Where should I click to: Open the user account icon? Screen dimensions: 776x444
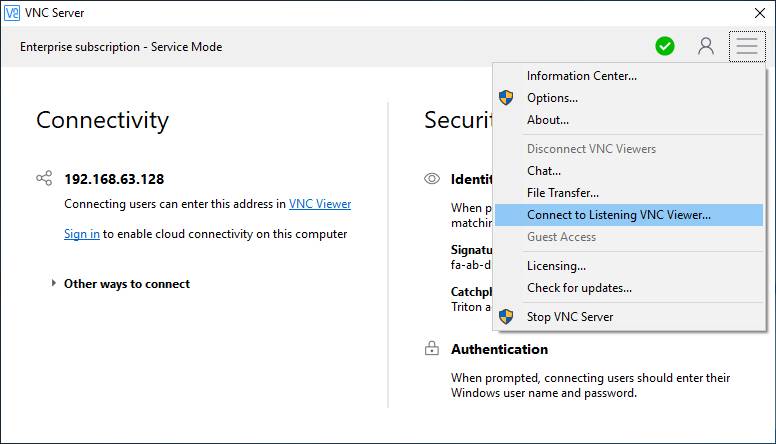pyautogui.click(x=706, y=46)
